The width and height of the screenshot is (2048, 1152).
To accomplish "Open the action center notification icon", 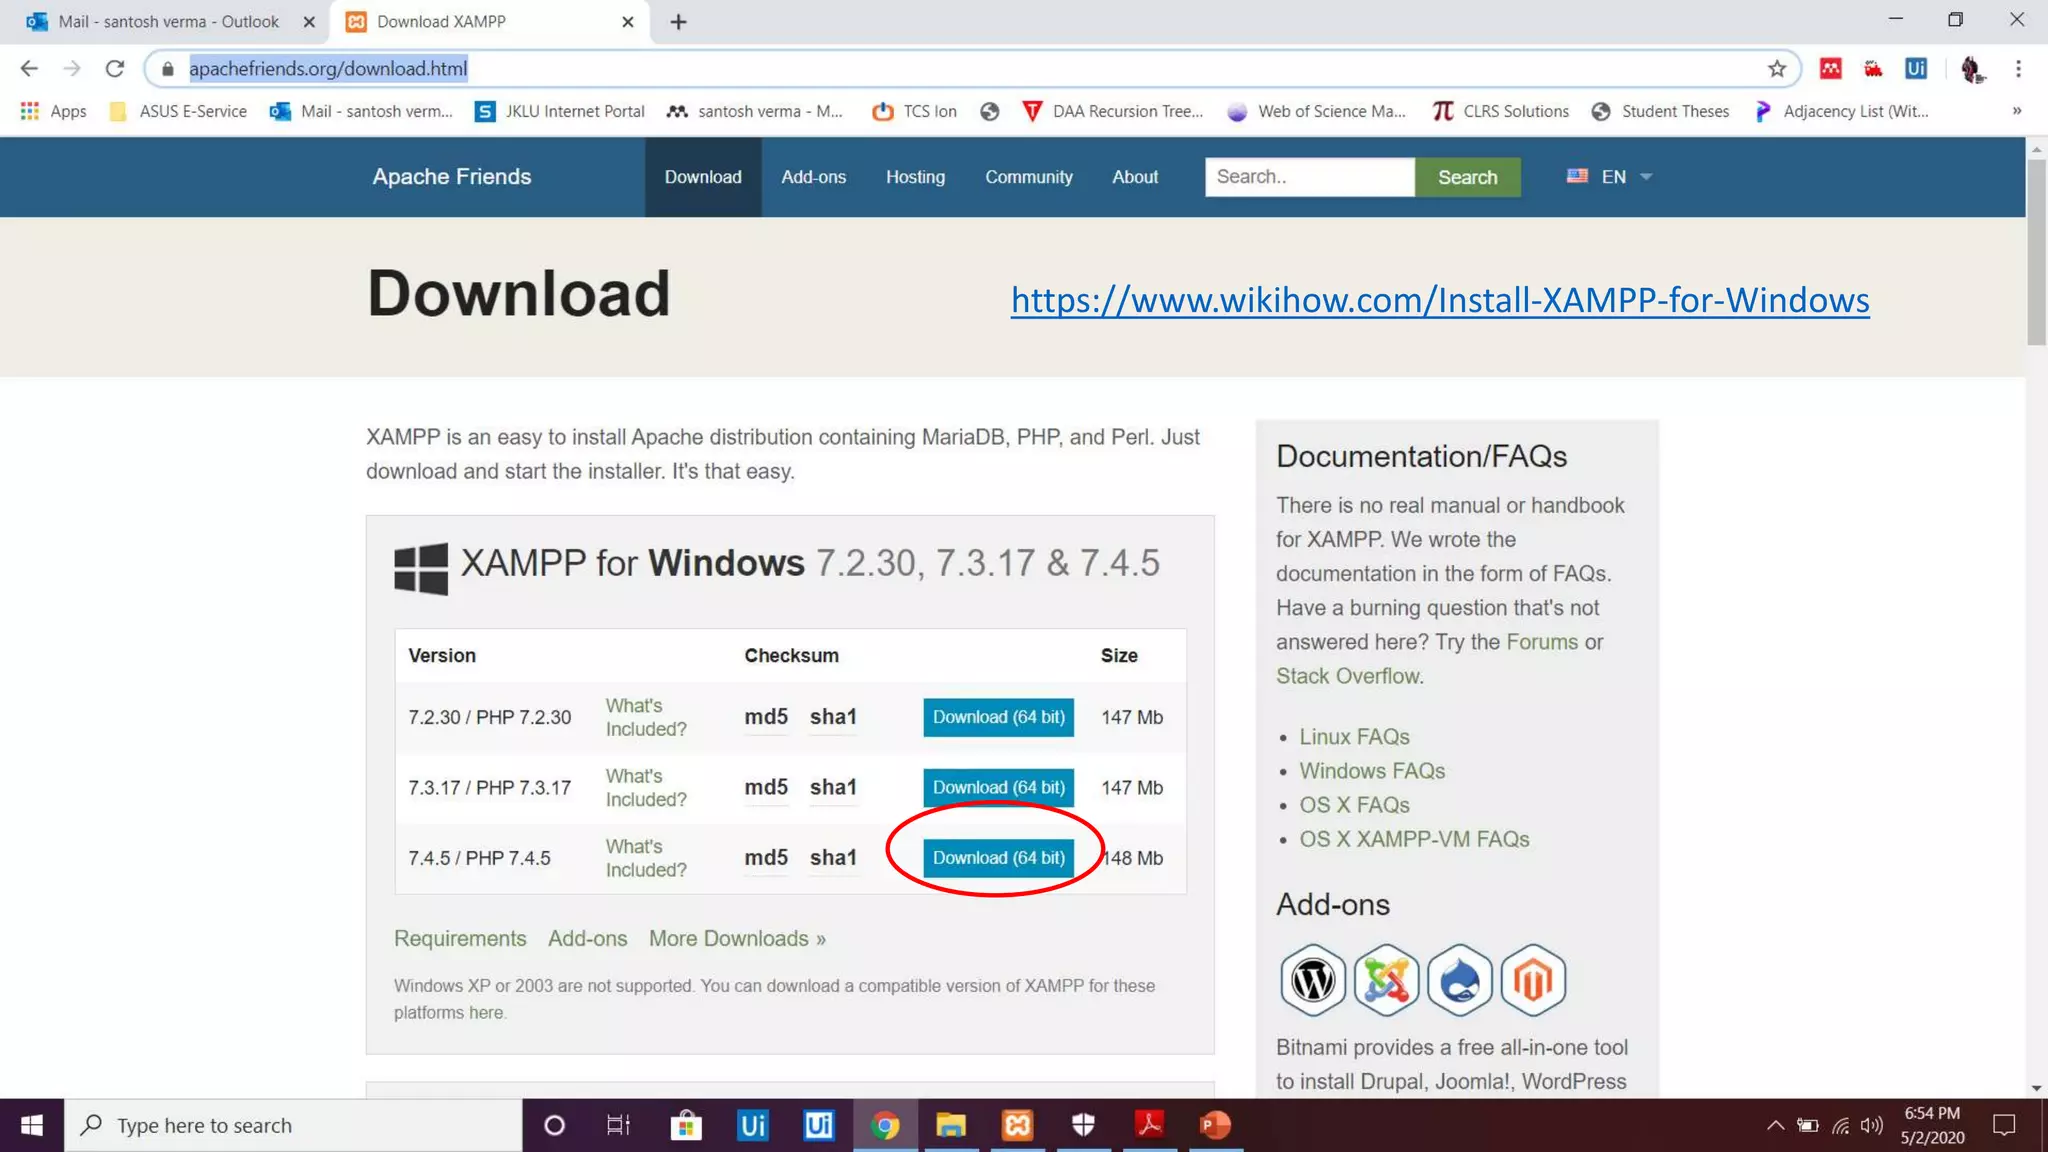I will (2004, 1125).
